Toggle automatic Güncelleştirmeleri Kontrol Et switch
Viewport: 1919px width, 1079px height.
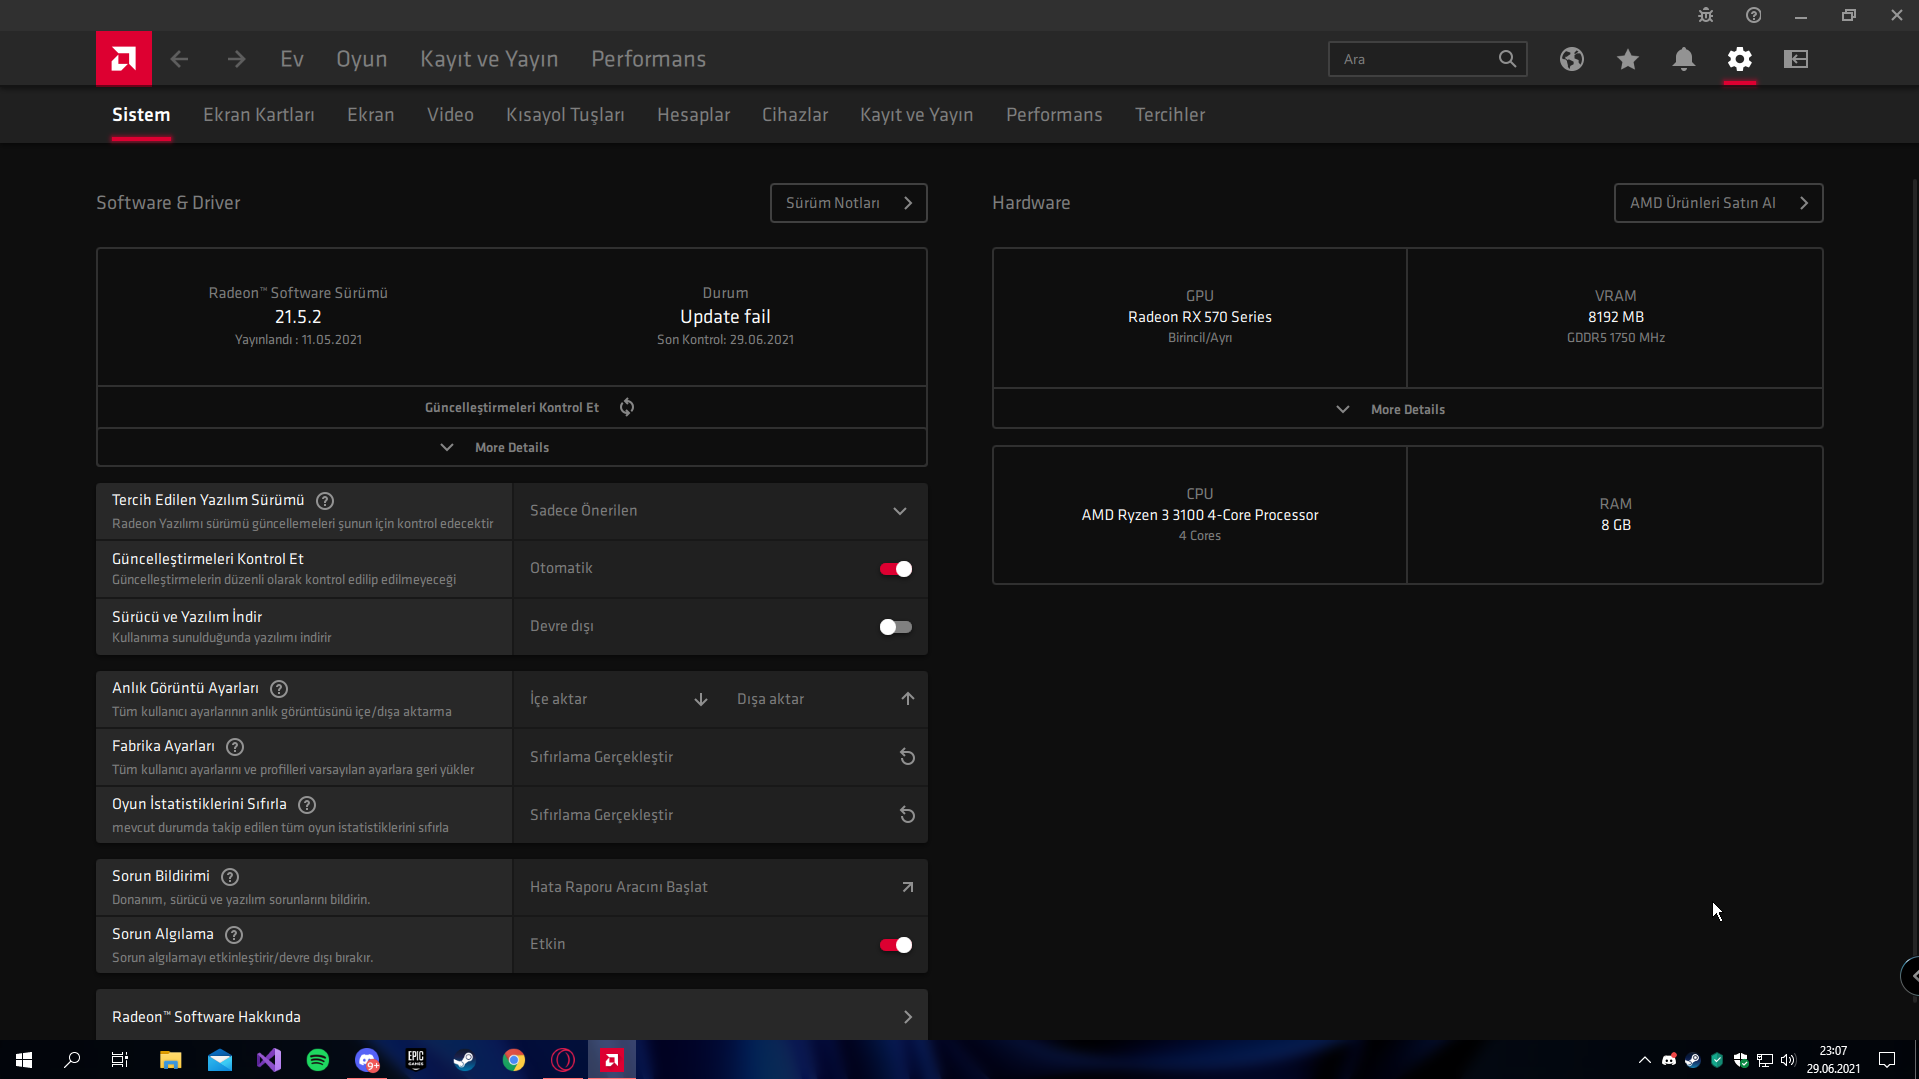(x=895, y=569)
